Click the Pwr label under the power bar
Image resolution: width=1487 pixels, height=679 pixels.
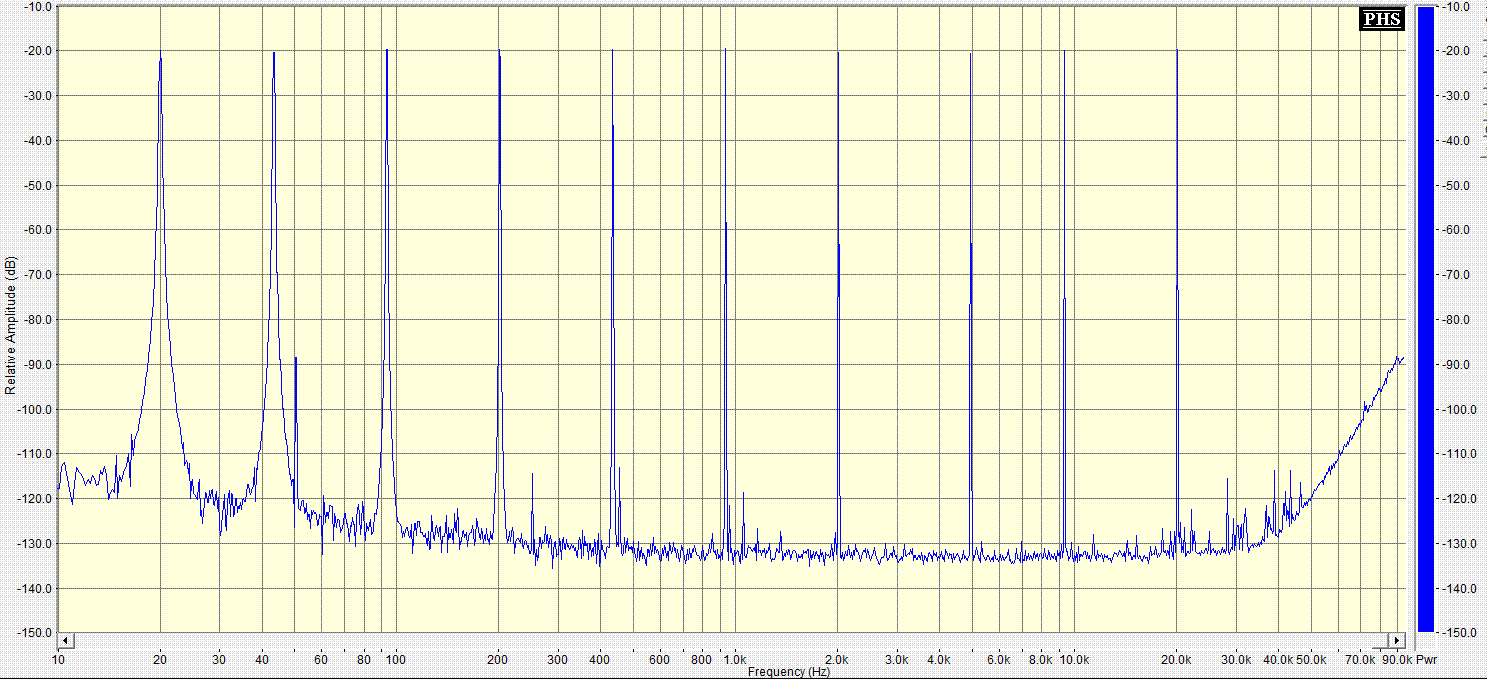click(x=1426, y=660)
